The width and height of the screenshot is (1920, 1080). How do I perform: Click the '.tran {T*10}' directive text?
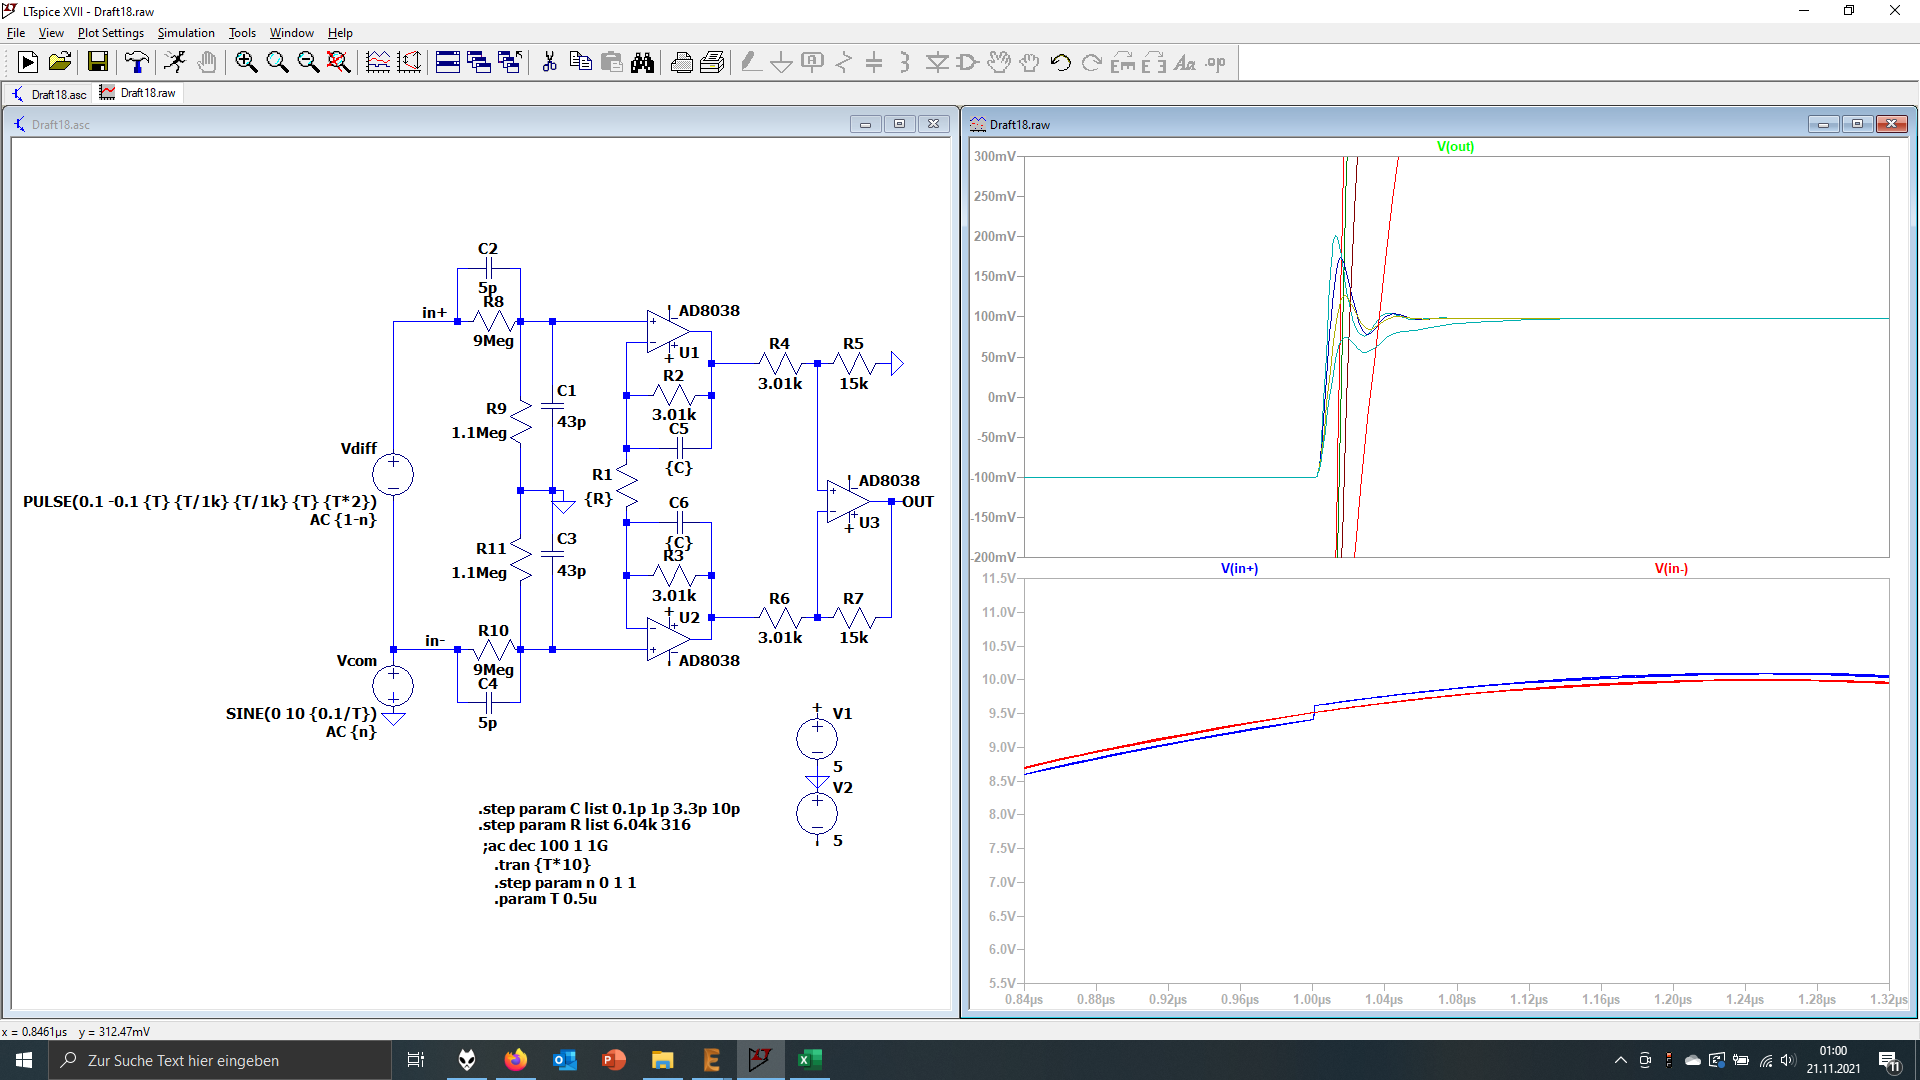click(542, 865)
